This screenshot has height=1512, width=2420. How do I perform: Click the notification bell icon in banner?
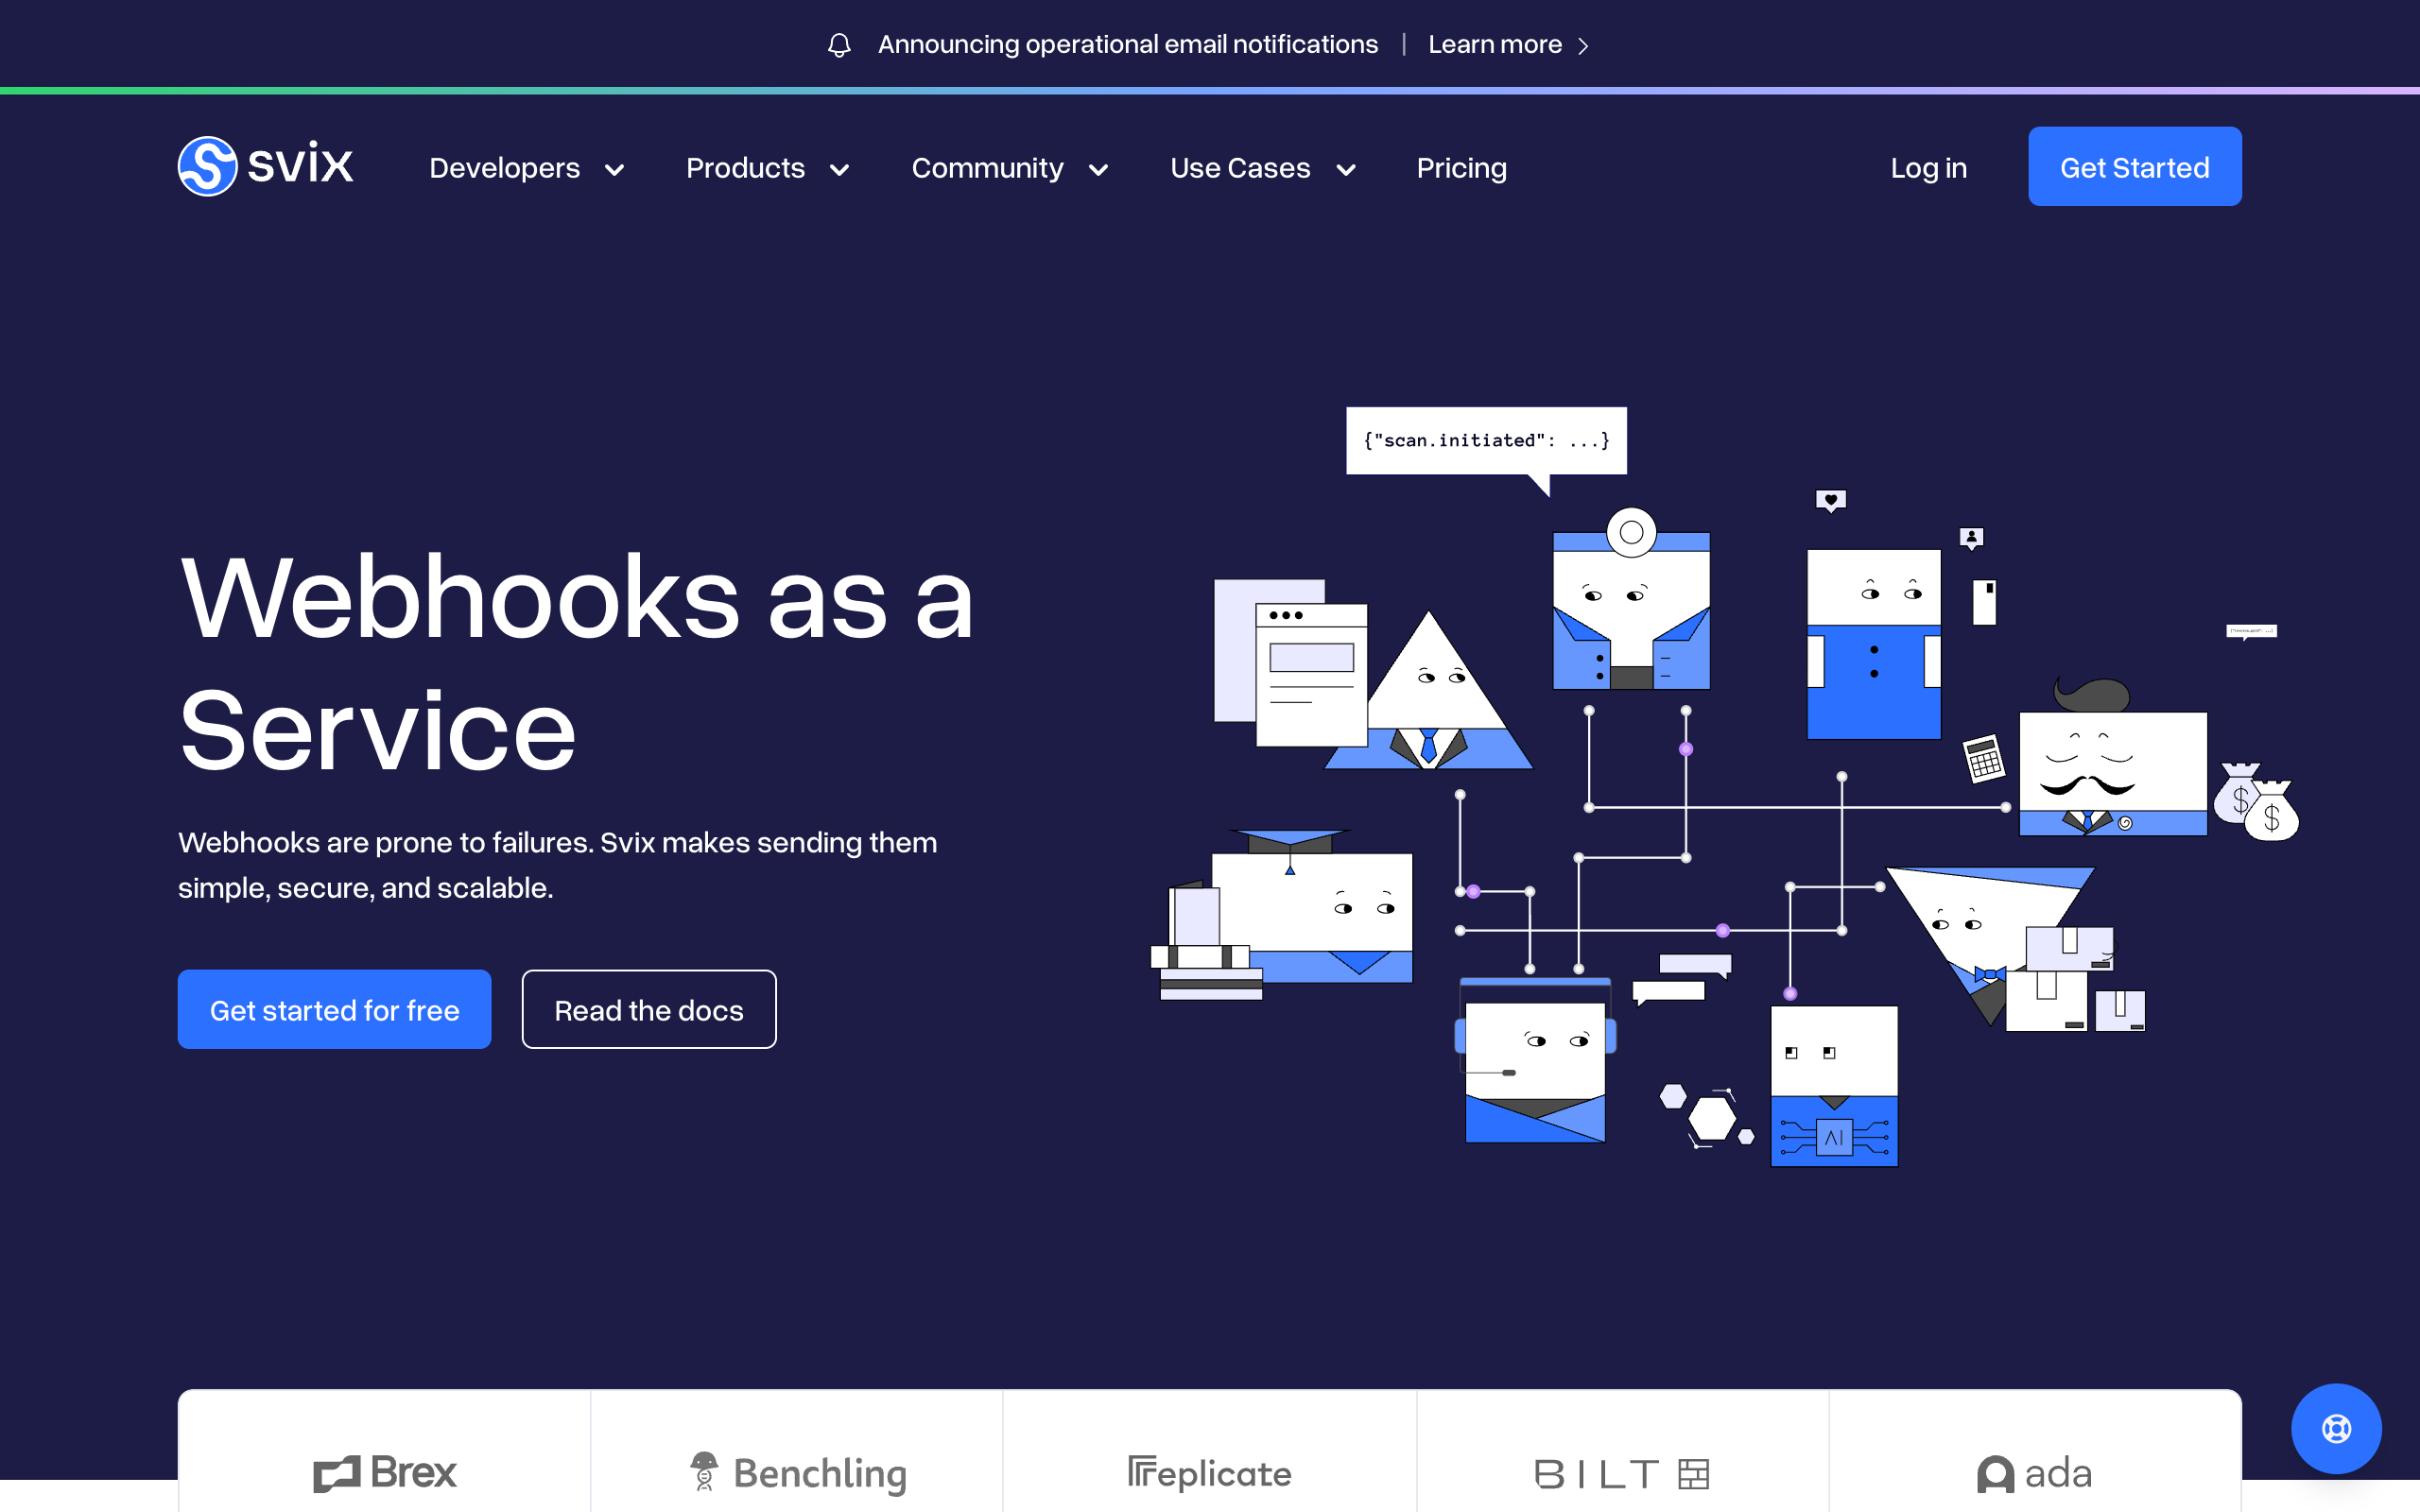click(839, 45)
